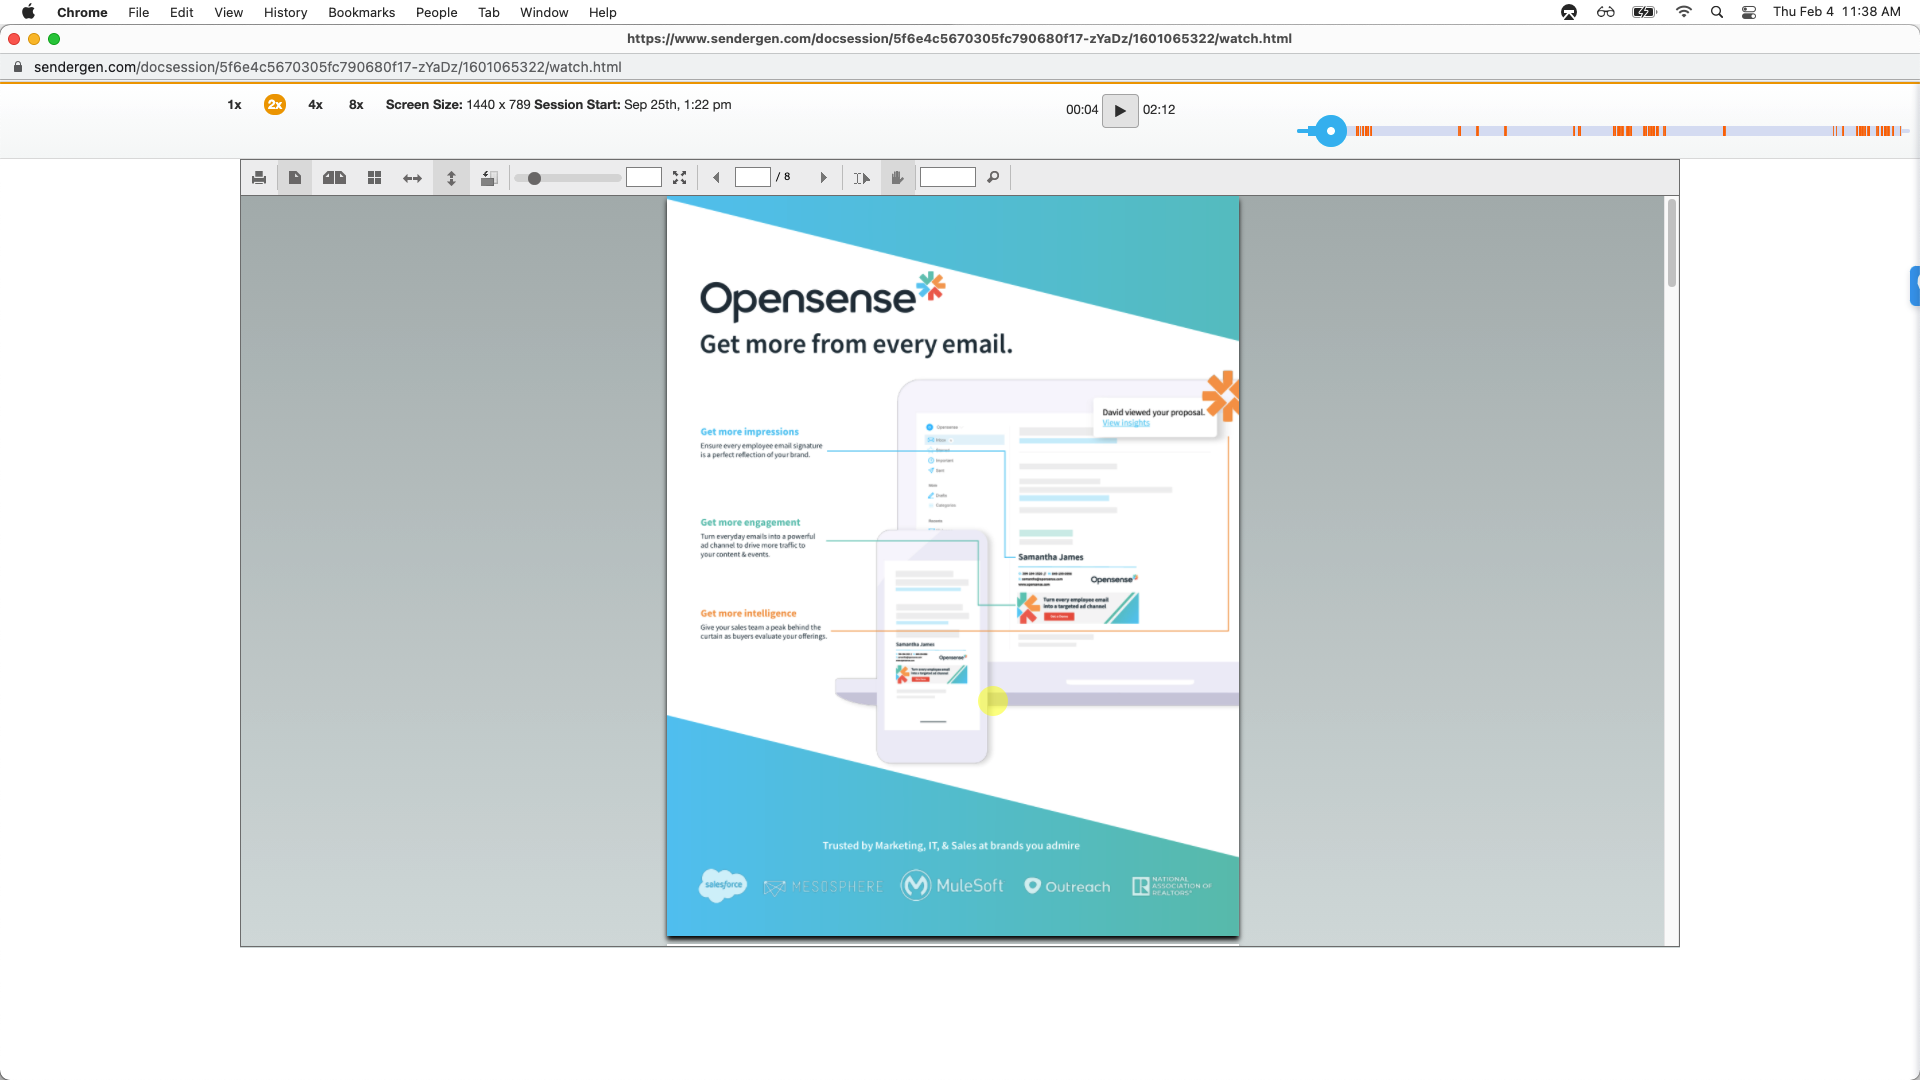
Task: Open the Control Center icon
Action: 1749,12
